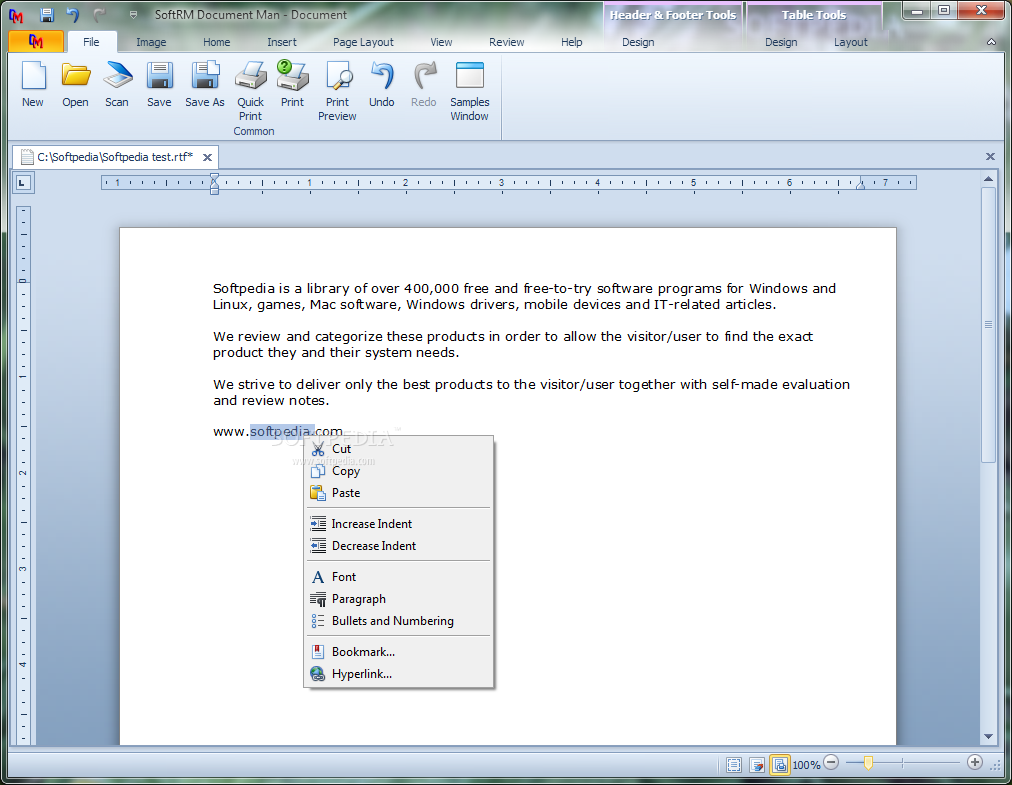Open Paragraph settings from the context menu

point(398,598)
